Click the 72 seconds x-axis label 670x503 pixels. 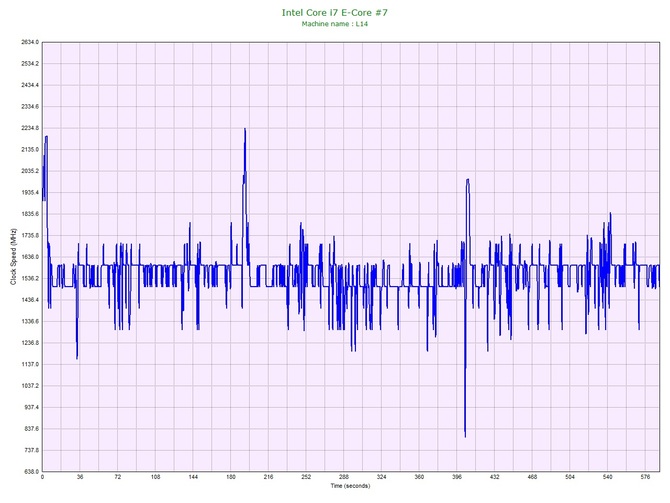coord(118,477)
